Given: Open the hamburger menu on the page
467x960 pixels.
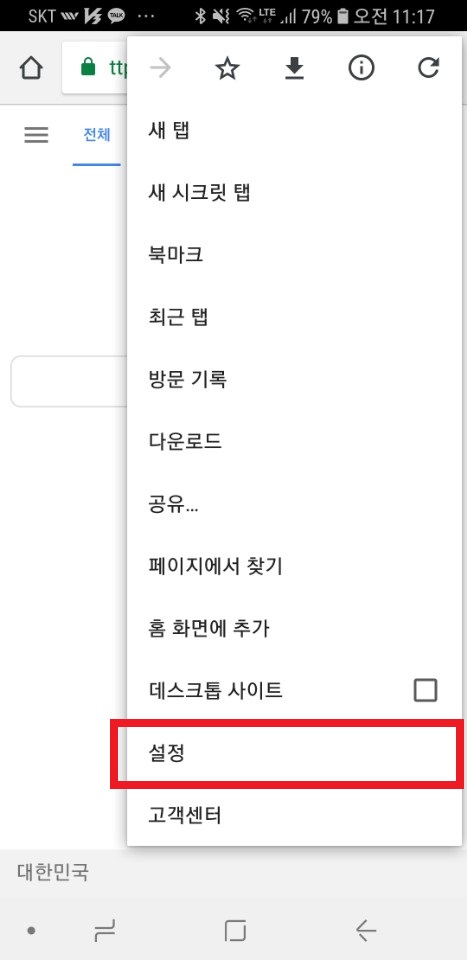Looking at the screenshot, I should 36,135.
